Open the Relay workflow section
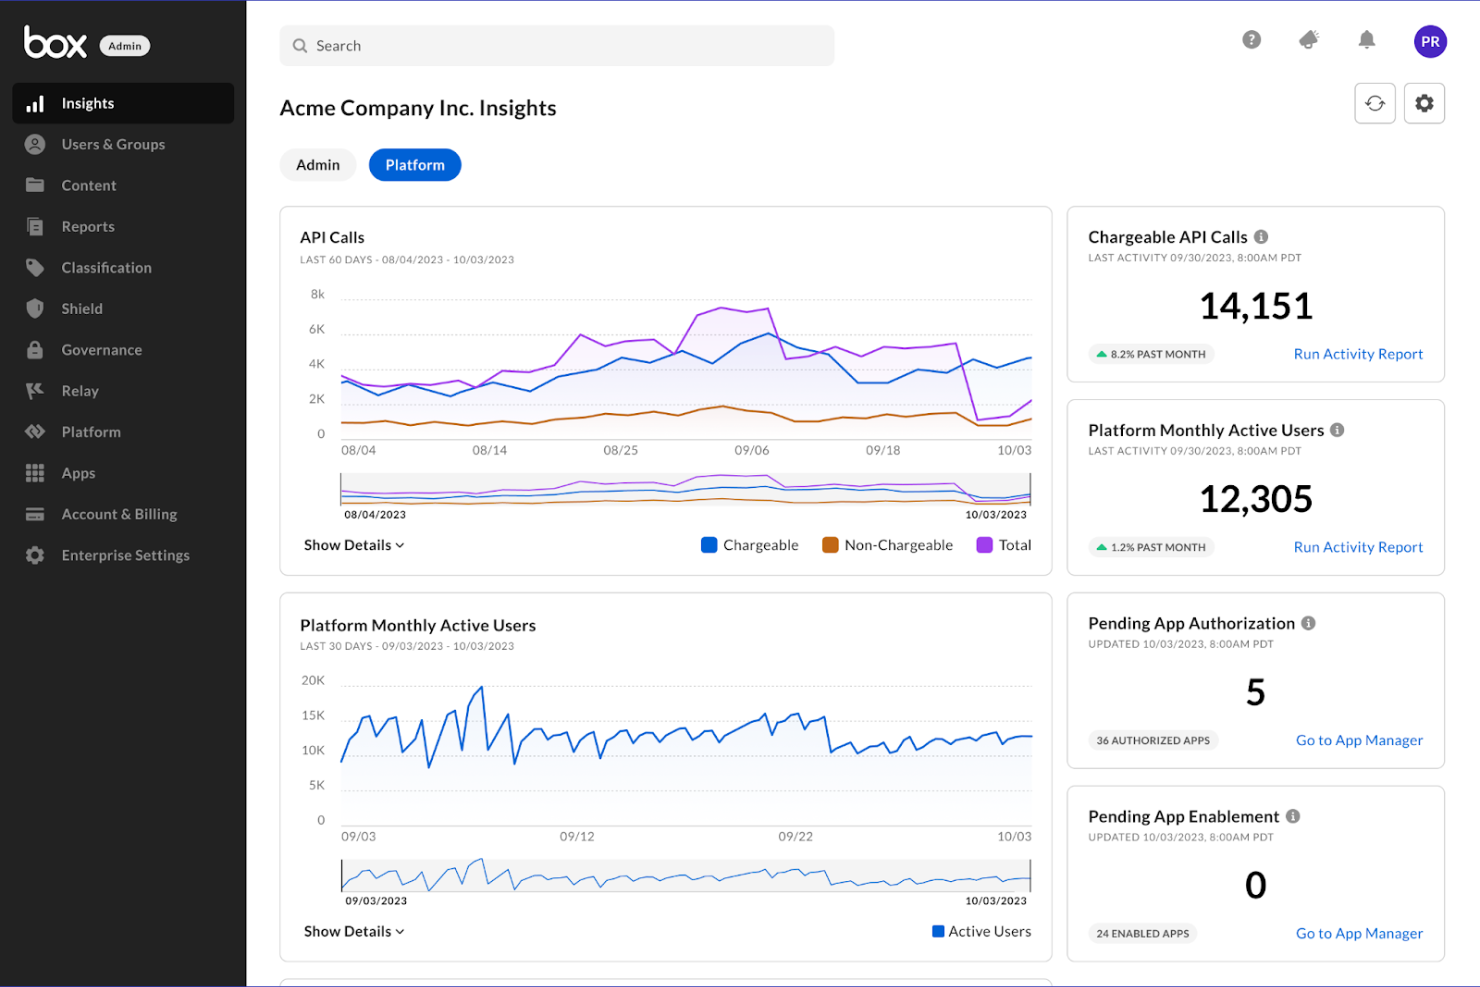The width and height of the screenshot is (1480, 987). tap(80, 390)
